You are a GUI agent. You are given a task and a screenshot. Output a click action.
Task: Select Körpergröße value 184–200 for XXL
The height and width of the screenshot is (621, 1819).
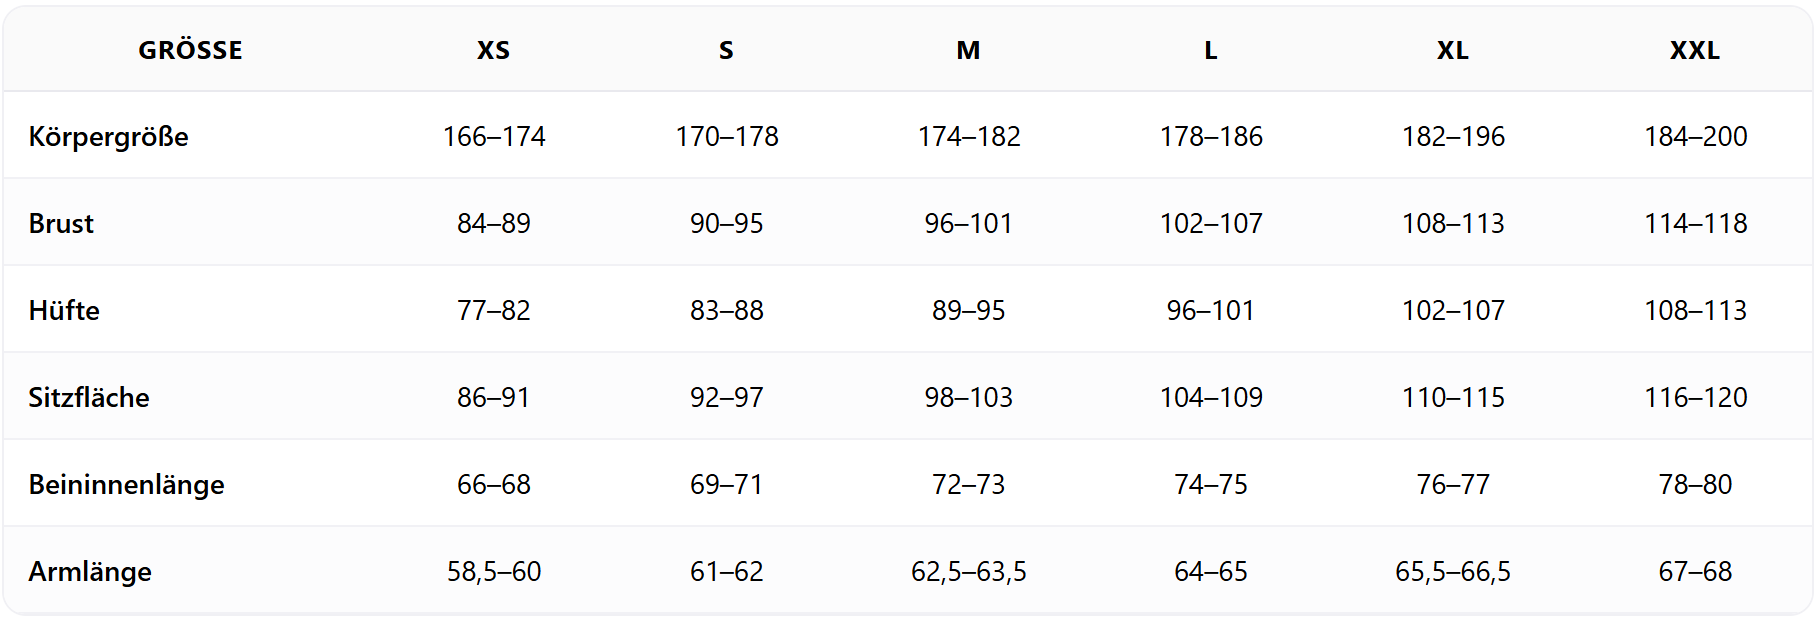pyautogui.click(x=1695, y=137)
